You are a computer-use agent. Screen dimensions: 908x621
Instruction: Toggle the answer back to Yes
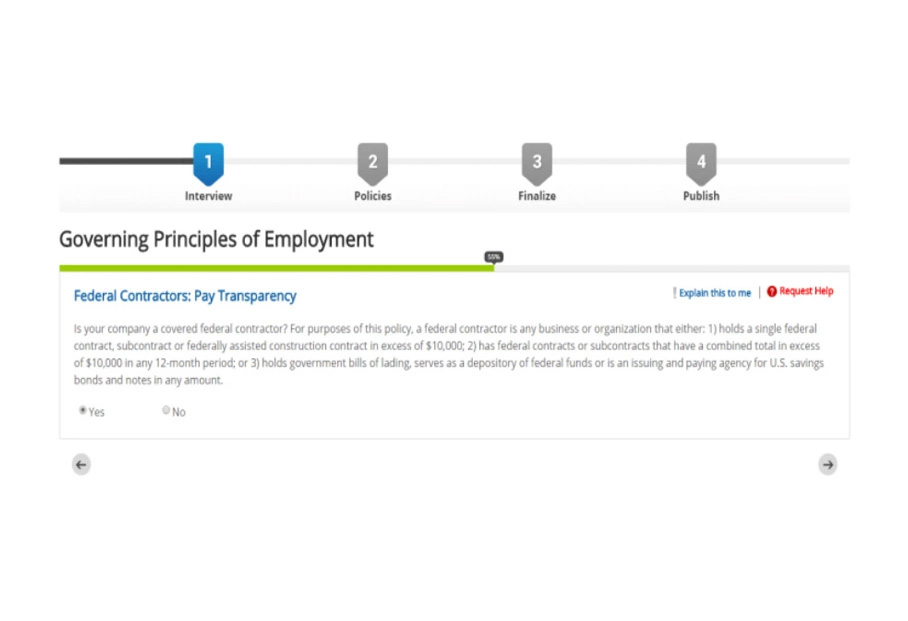[x=83, y=409]
